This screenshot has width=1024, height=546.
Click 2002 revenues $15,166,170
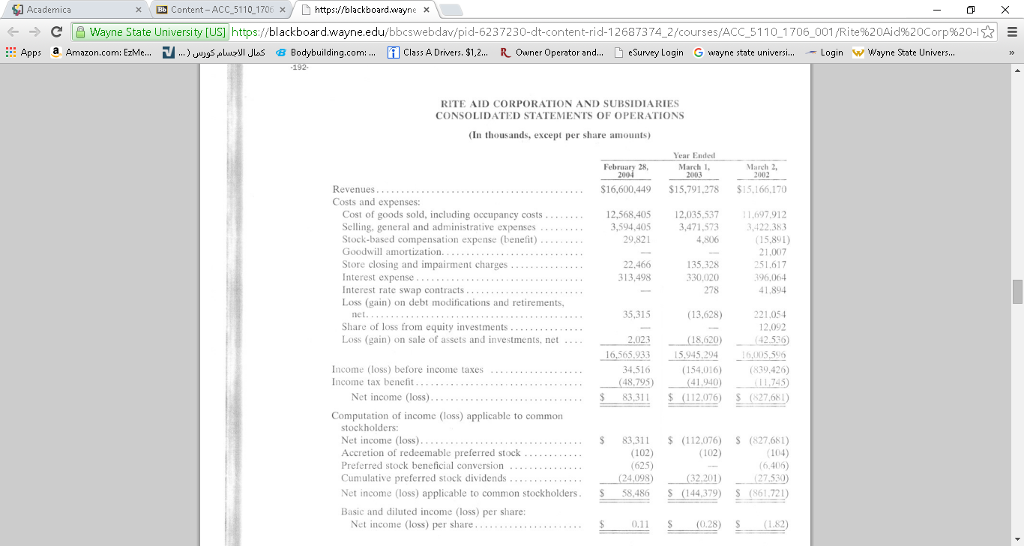(x=761, y=189)
